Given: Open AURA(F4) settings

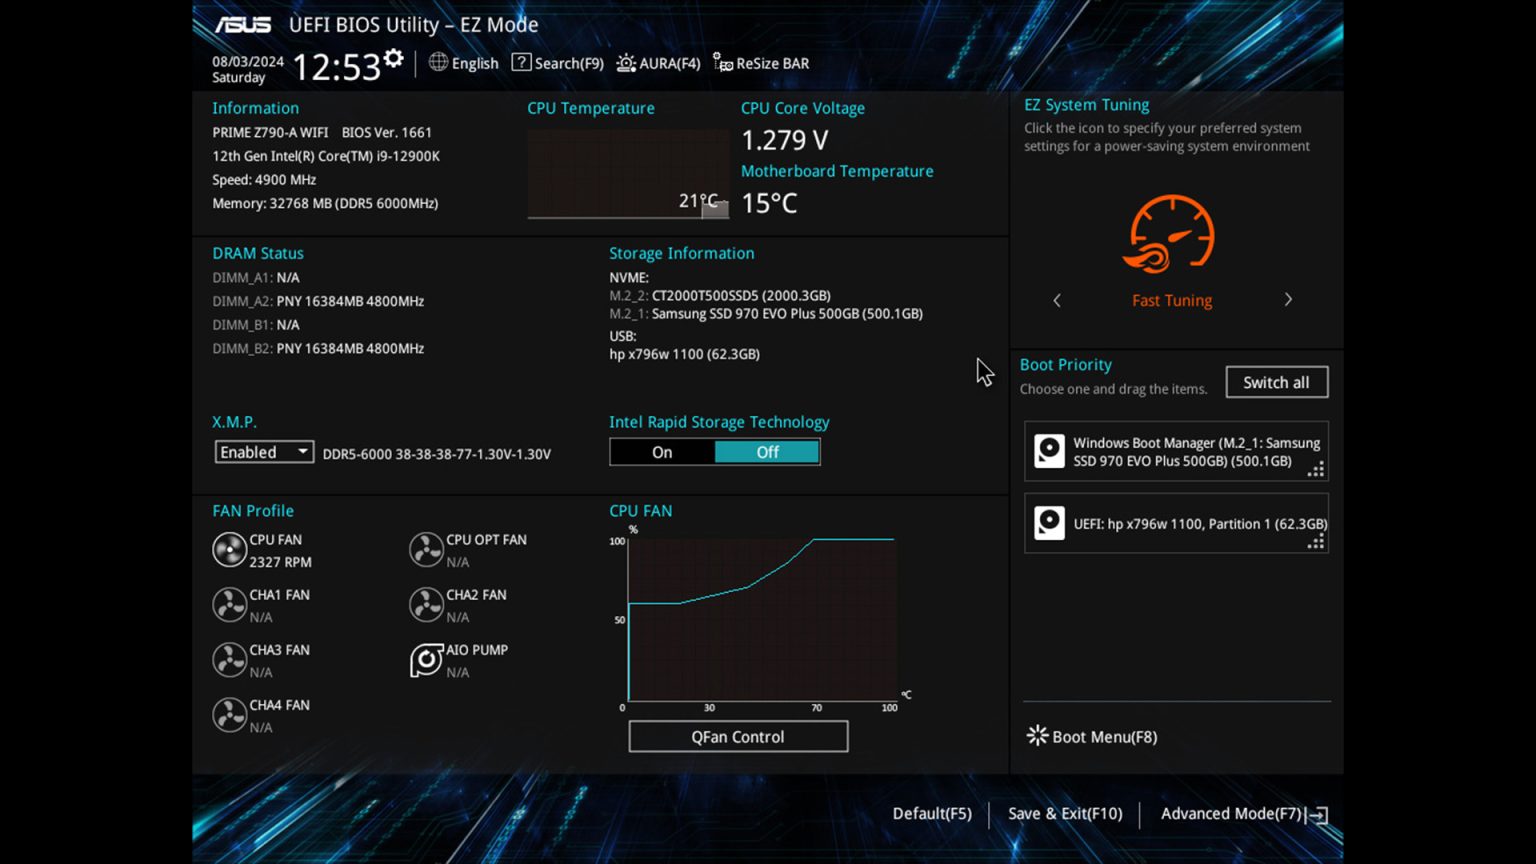Looking at the screenshot, I should coord(658,63).
